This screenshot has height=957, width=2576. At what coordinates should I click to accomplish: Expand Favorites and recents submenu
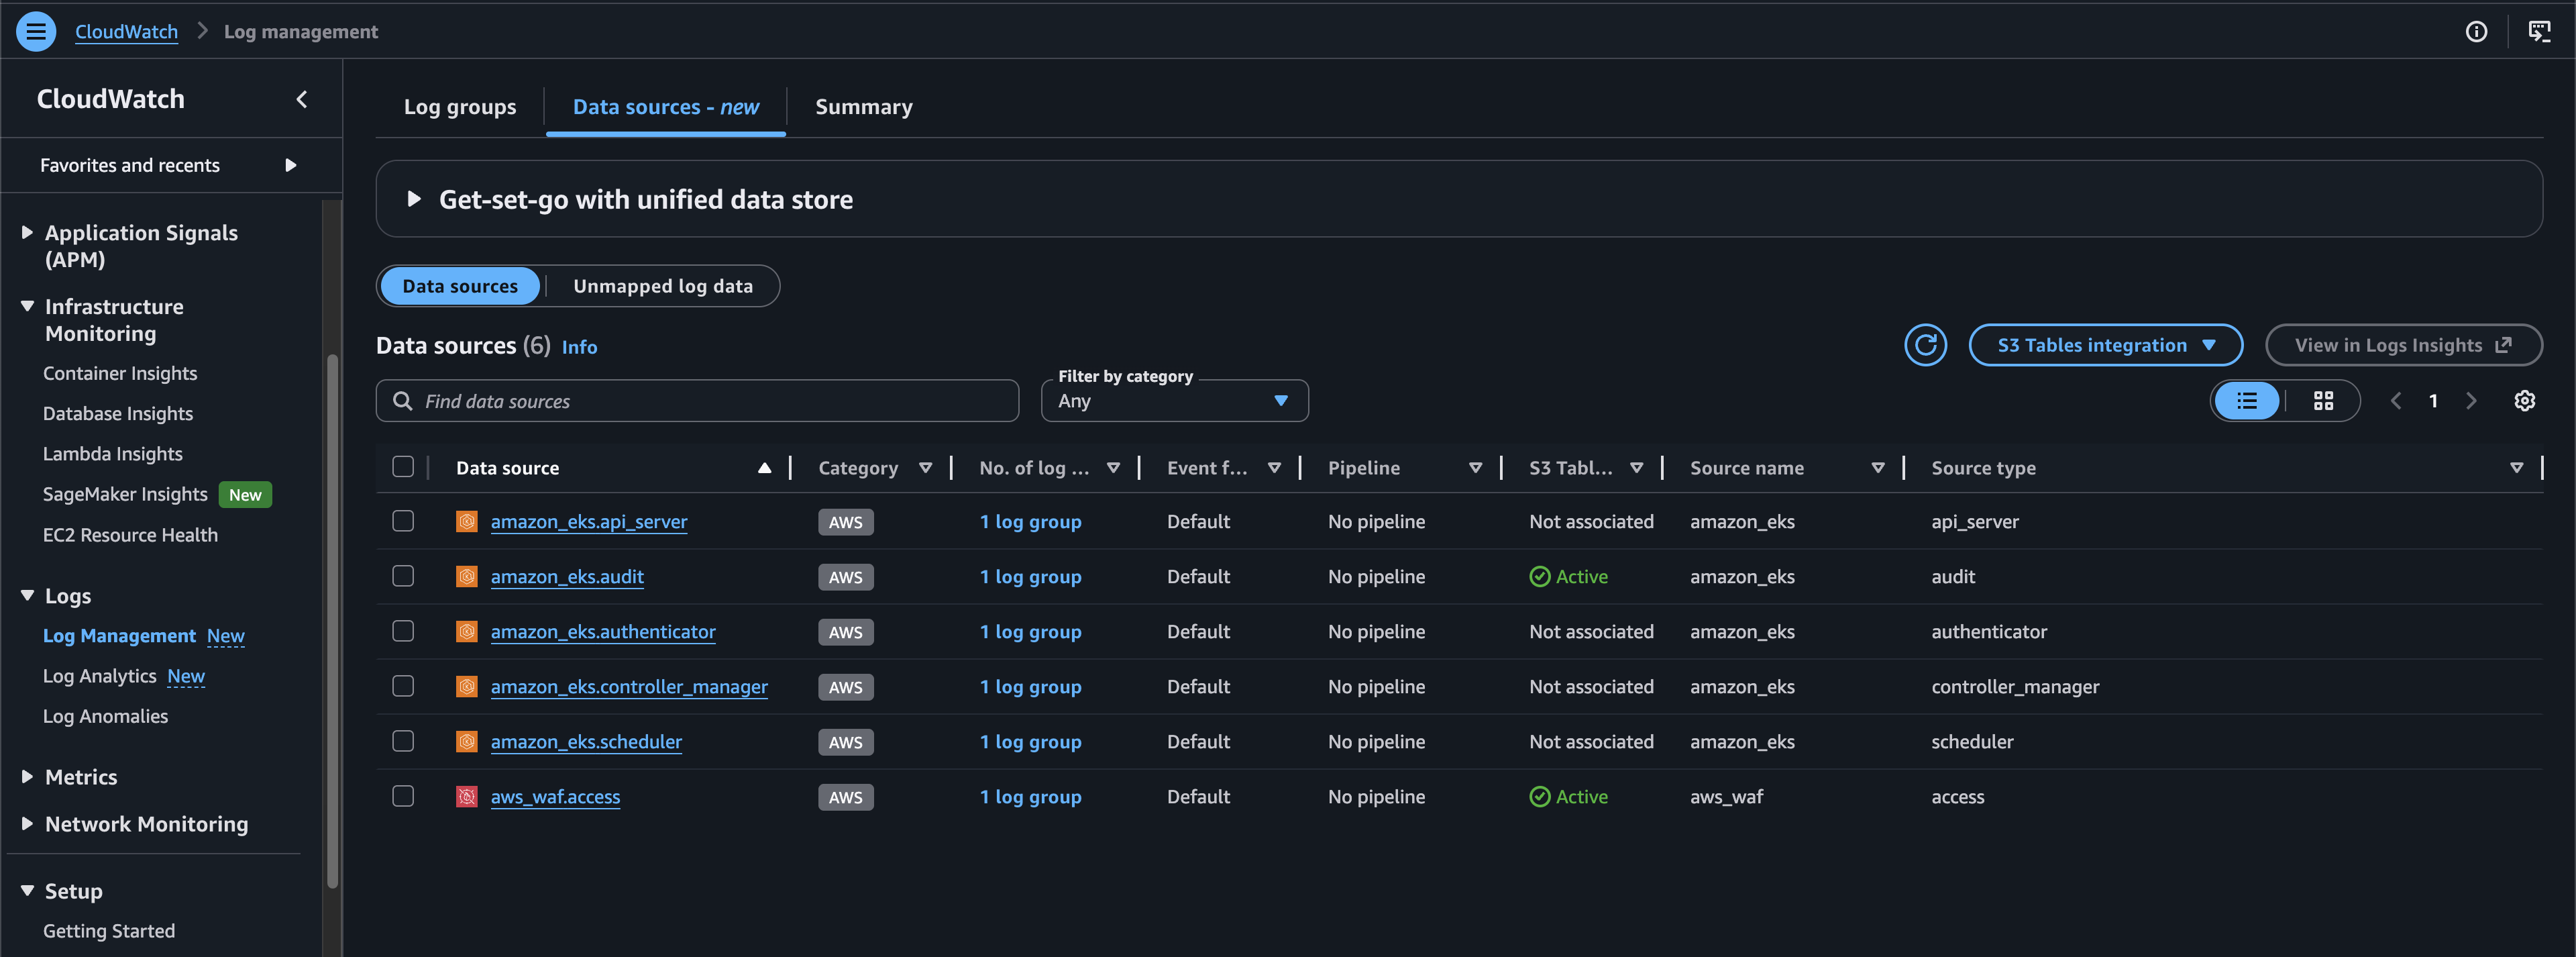(x=290, y=165)
